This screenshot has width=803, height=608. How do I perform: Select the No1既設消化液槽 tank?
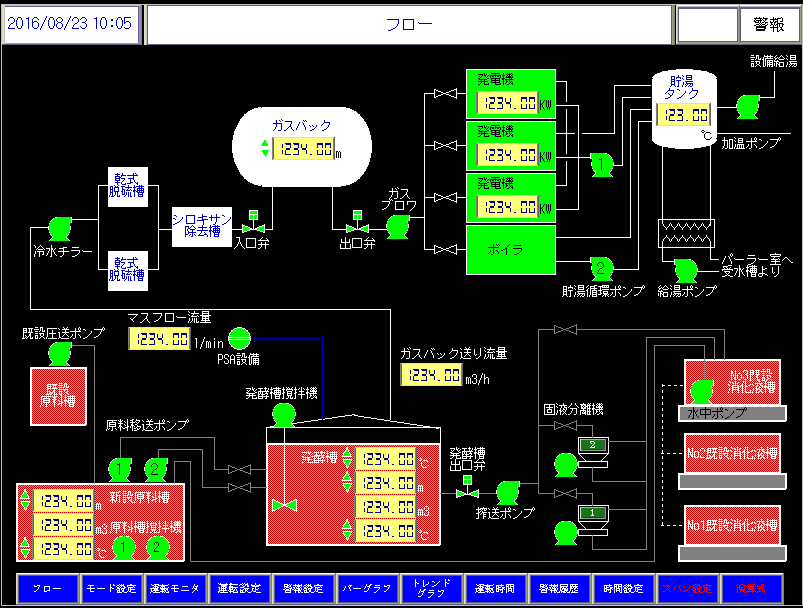[732, 525]
